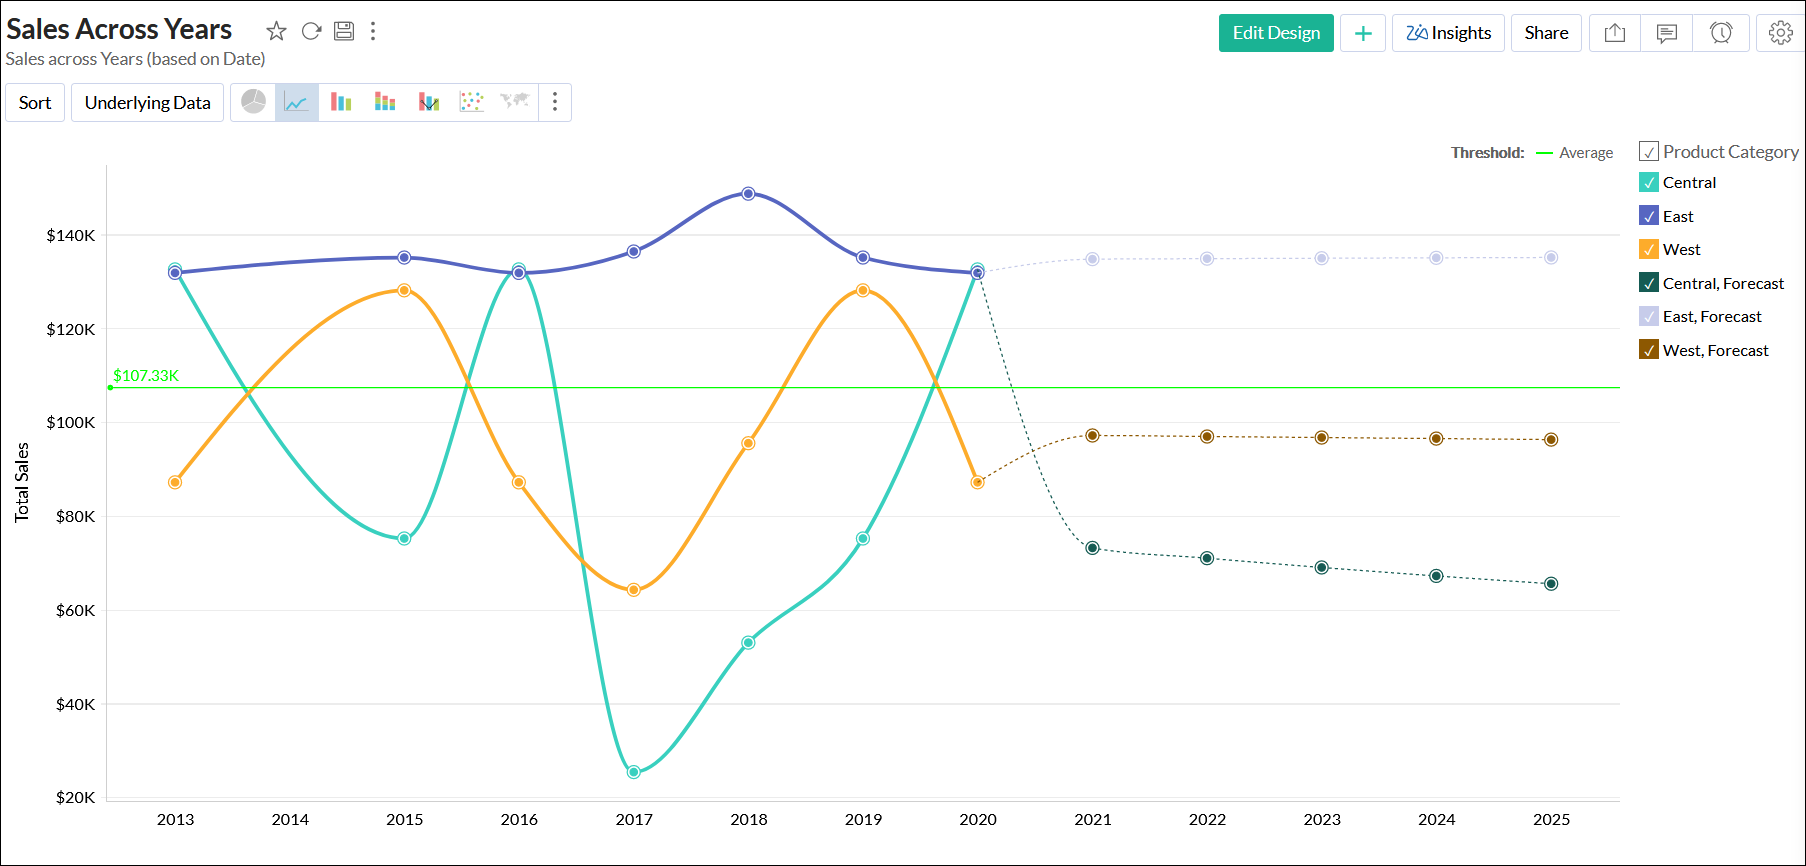
Task: Save the report using floppy disk icon
Action: (x=344, y=31)
